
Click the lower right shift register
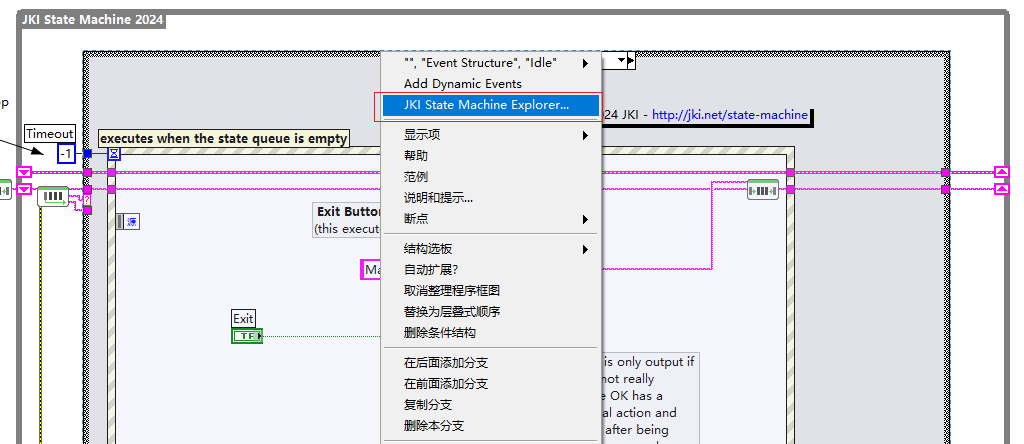tap(1002, 189)
